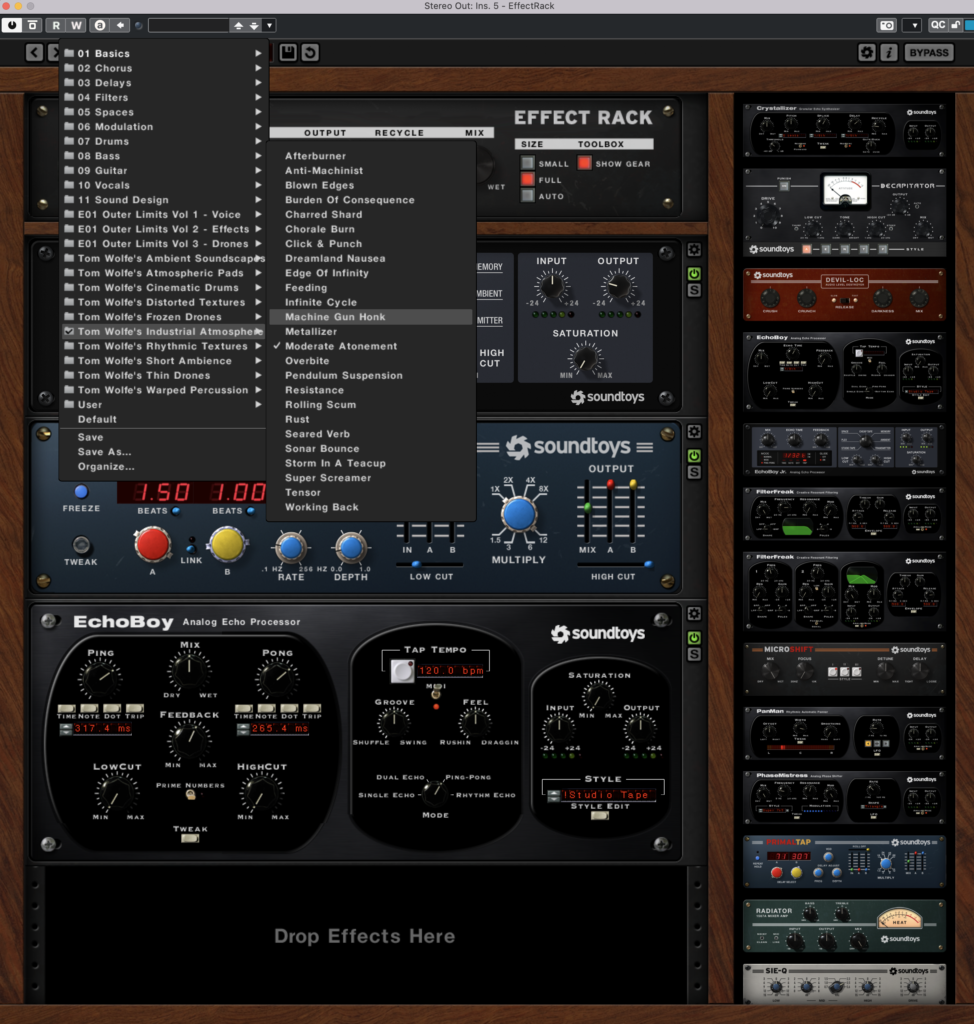Click the save preset floppy icon
Image resolution: width=974 pixels, height=1024 pixels.
(x=288, y=52)
